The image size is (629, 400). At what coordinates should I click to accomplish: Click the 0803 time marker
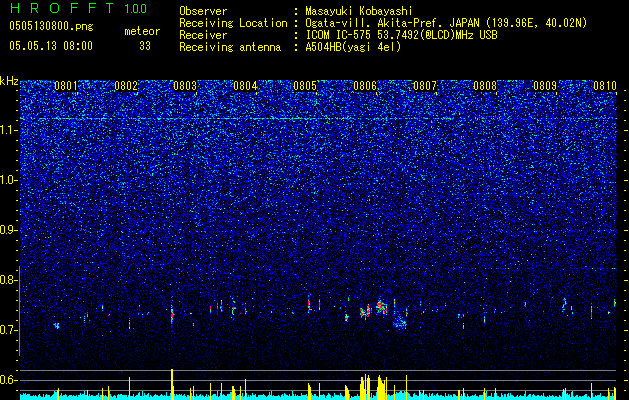tap(185, 86)
